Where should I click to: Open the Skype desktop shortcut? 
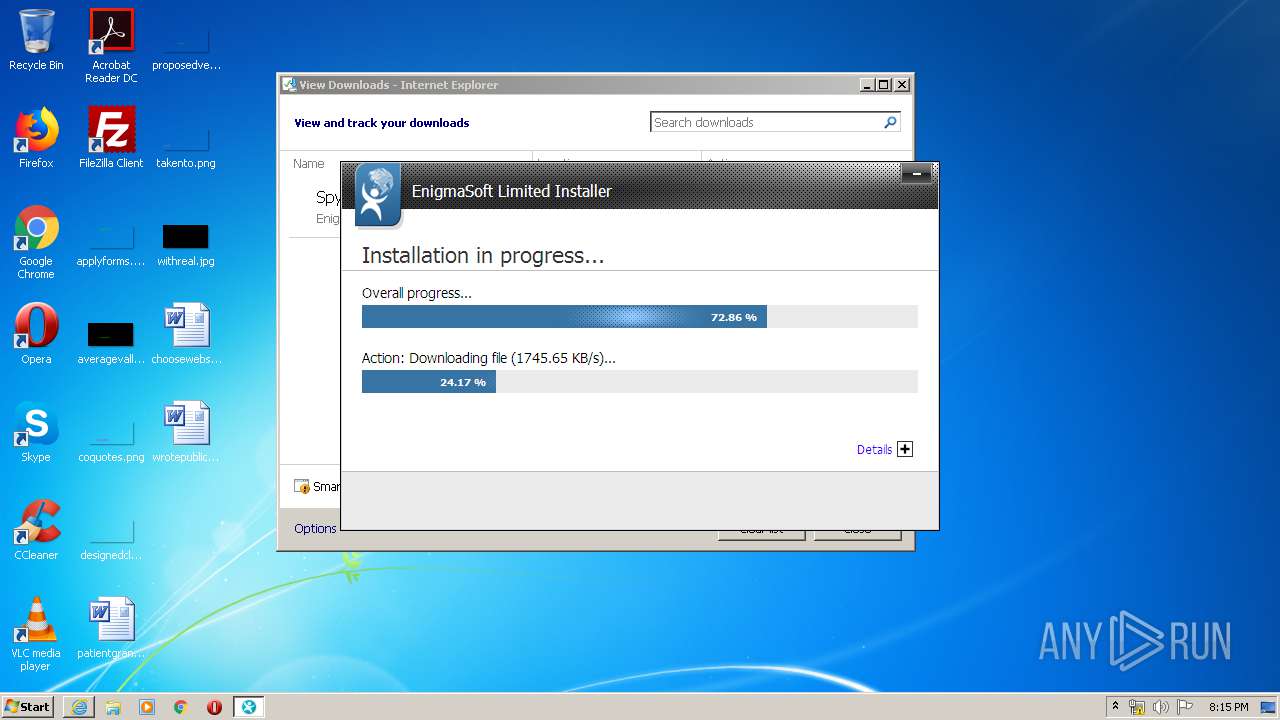[36, 432]
